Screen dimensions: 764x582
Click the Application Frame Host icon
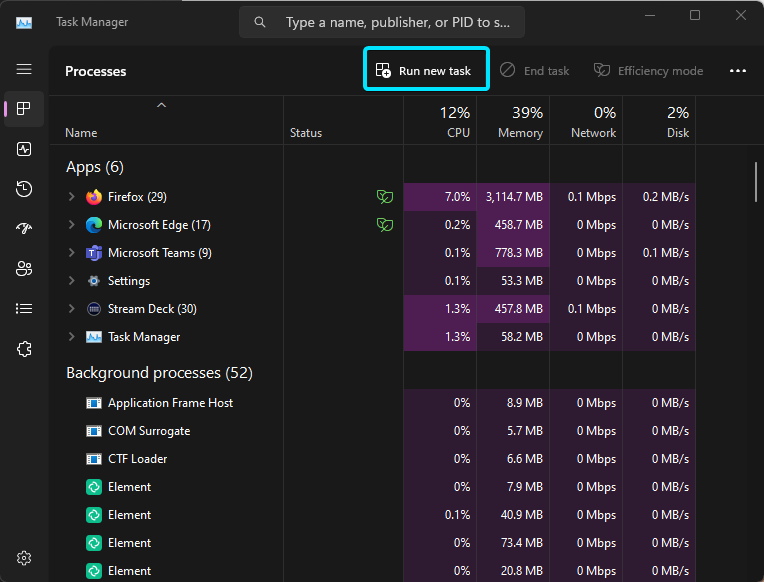coord(94,403)
